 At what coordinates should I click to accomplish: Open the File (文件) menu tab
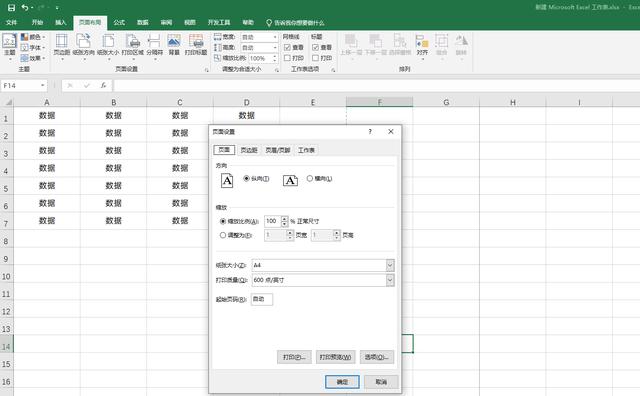point(11,22)
